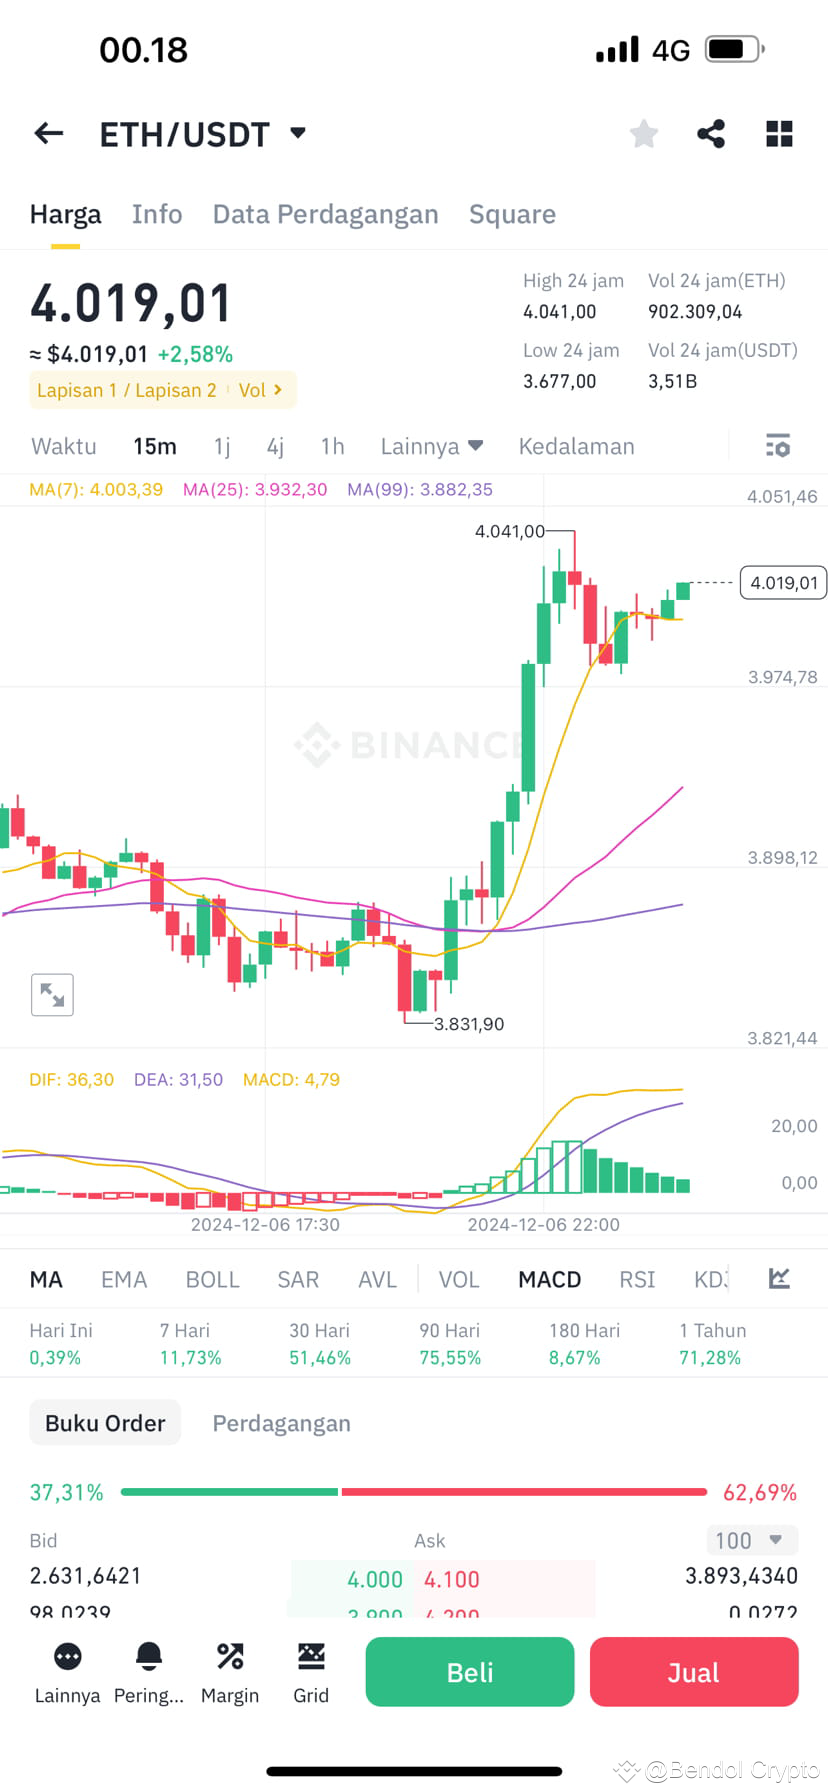The width and height of the screenshot is (828, 1792).
Task: Expand the Lainnya timeframe dropdown
Action: pos(432,446)
